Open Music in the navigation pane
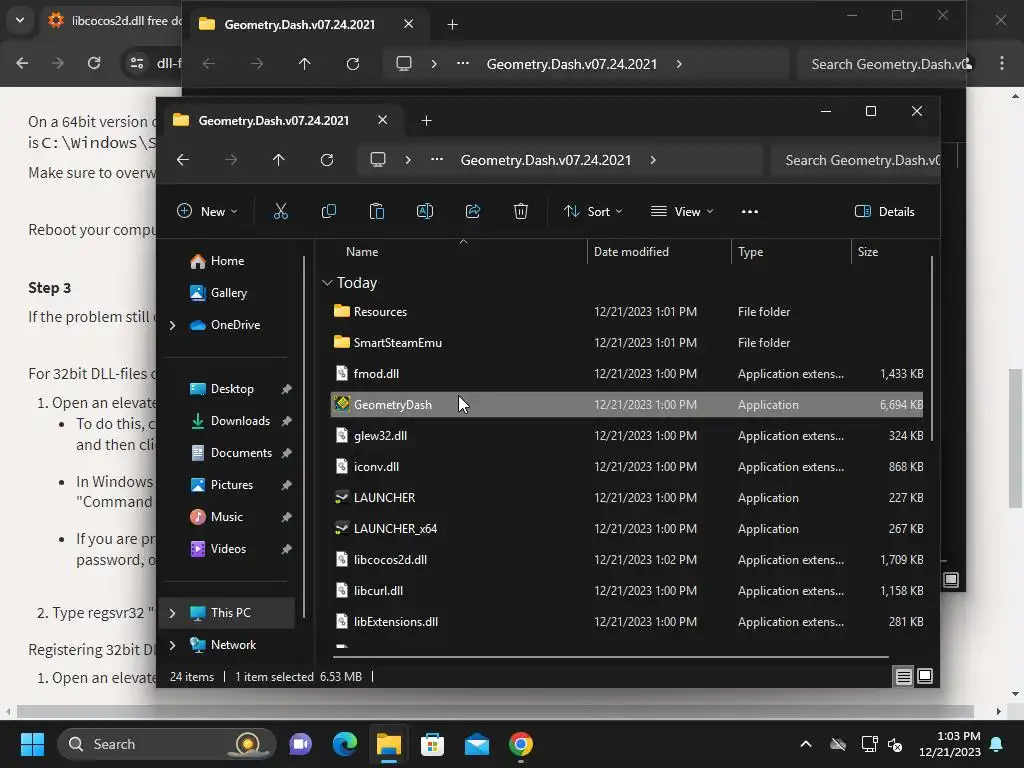1024x768 pixels. pyautogui.click(x=227, y=517)
